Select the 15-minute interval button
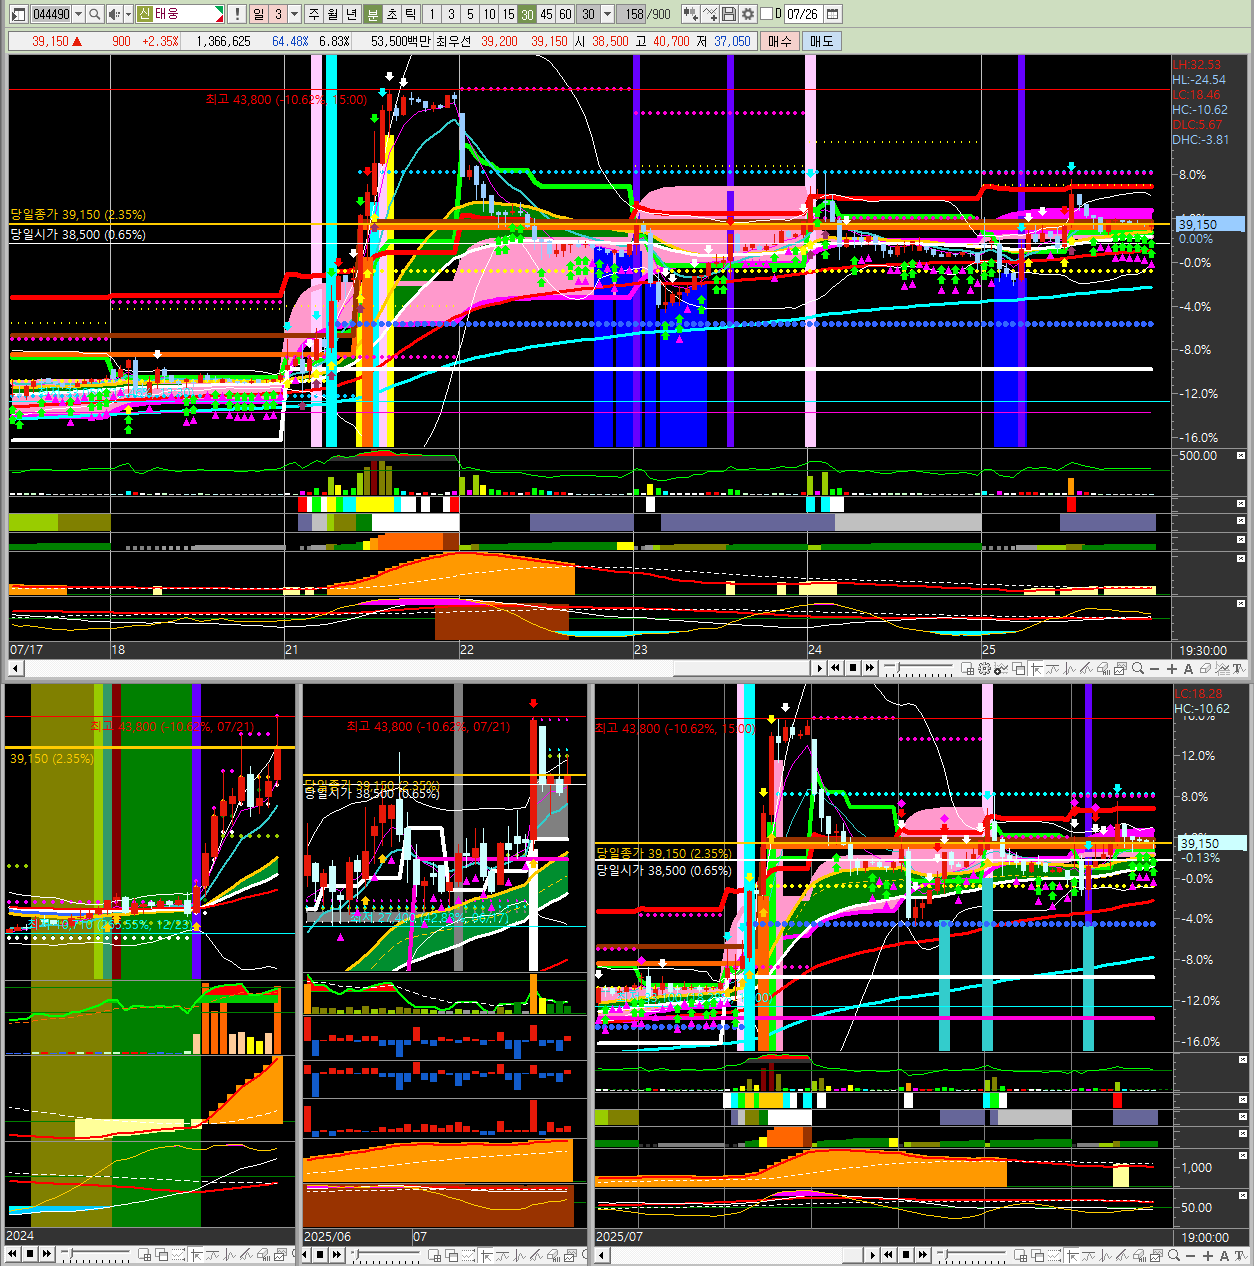The width and height of the screenshot is (1254, 1266). [x=506, y=14]
